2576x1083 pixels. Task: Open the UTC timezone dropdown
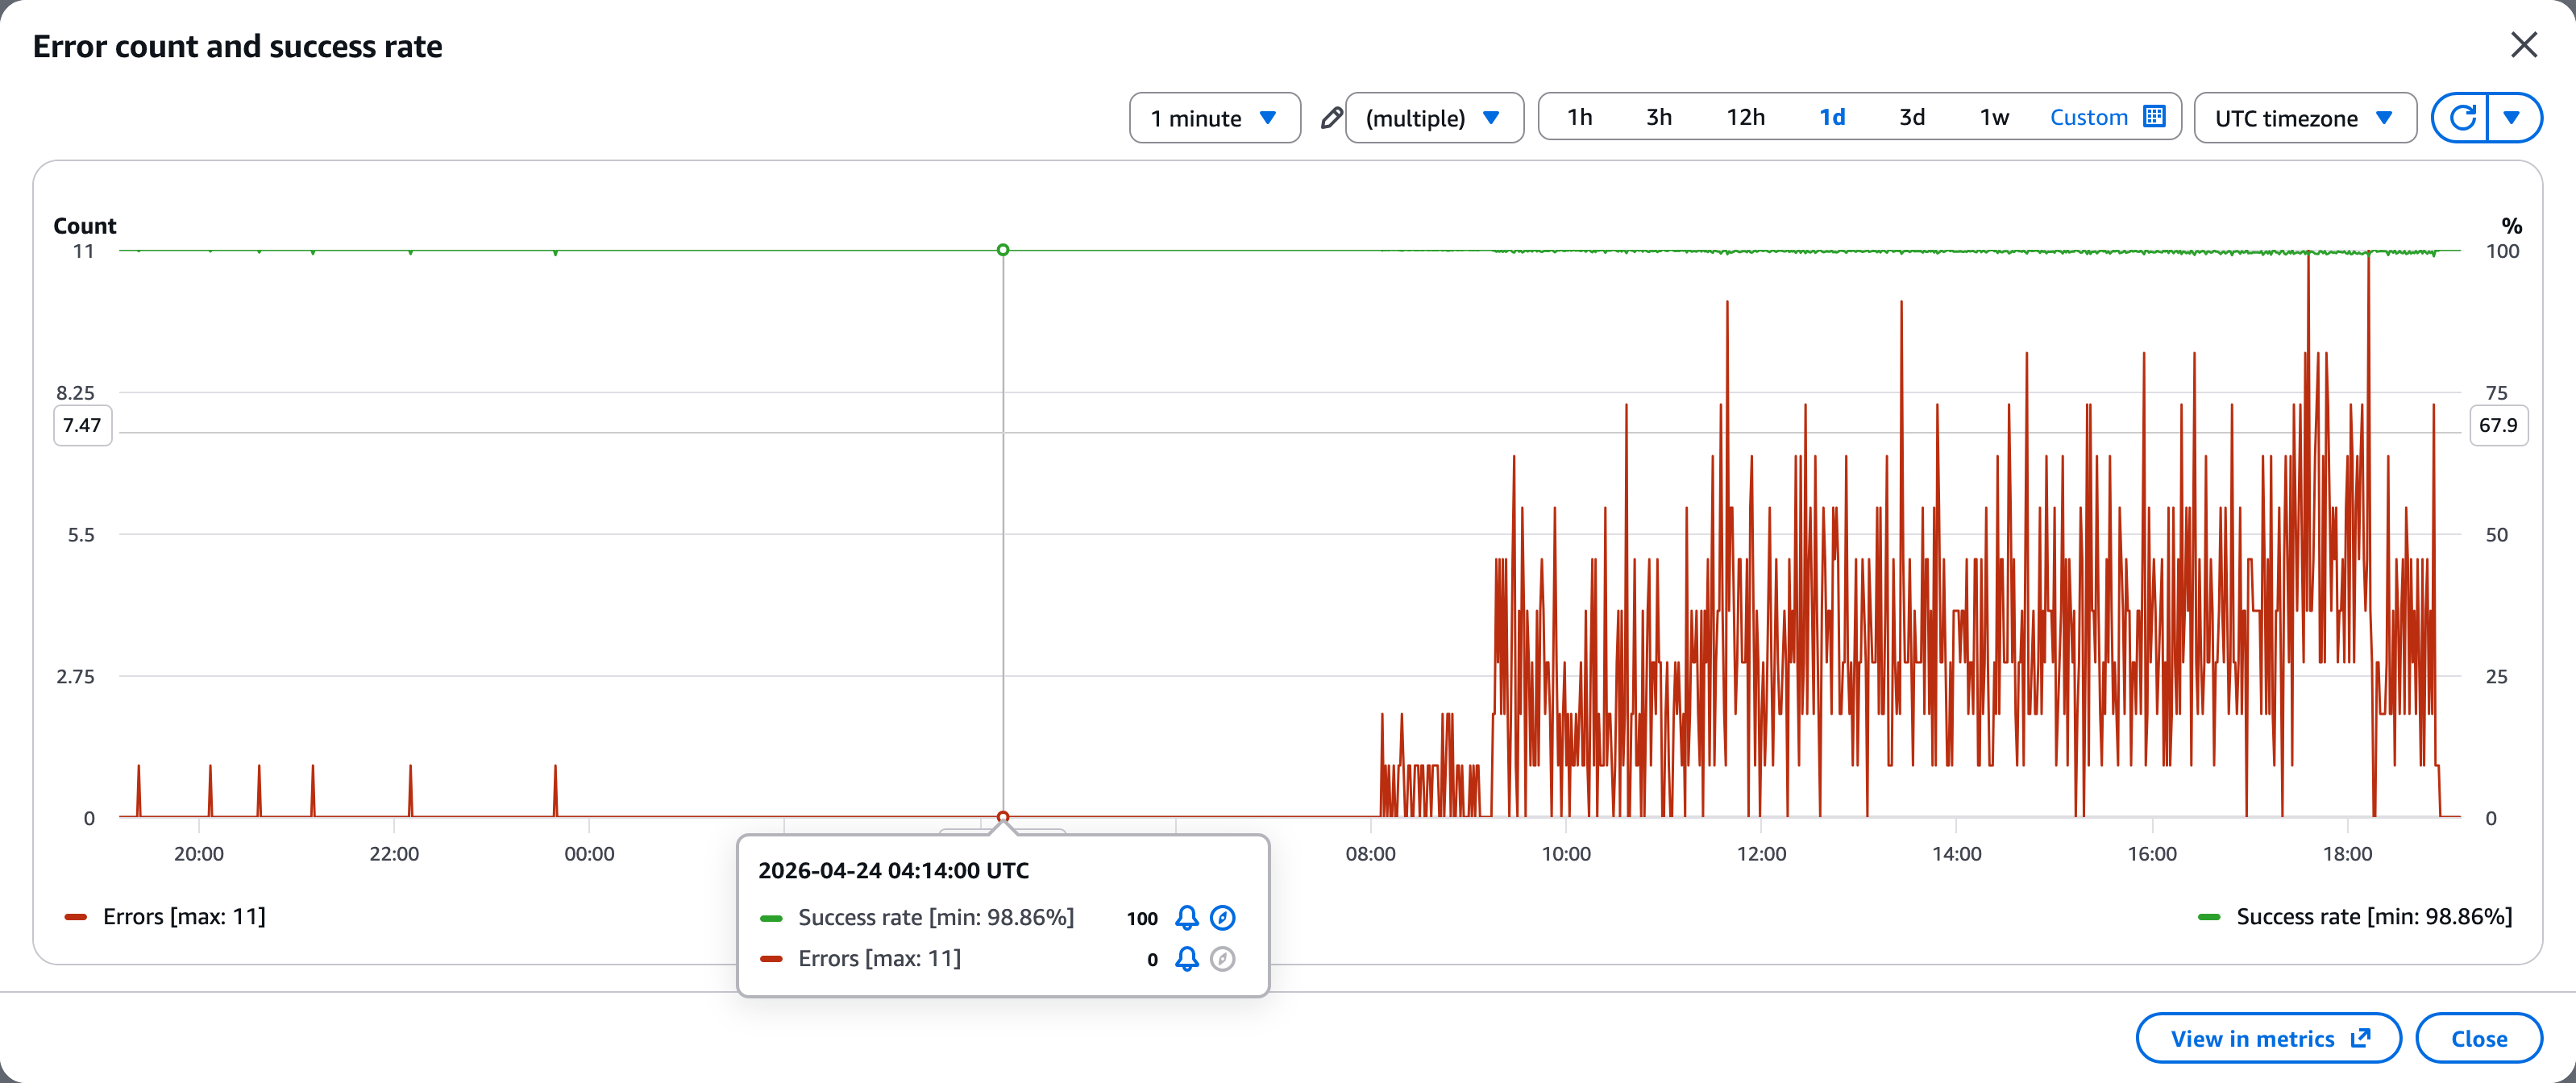[x=2305, y=118]
